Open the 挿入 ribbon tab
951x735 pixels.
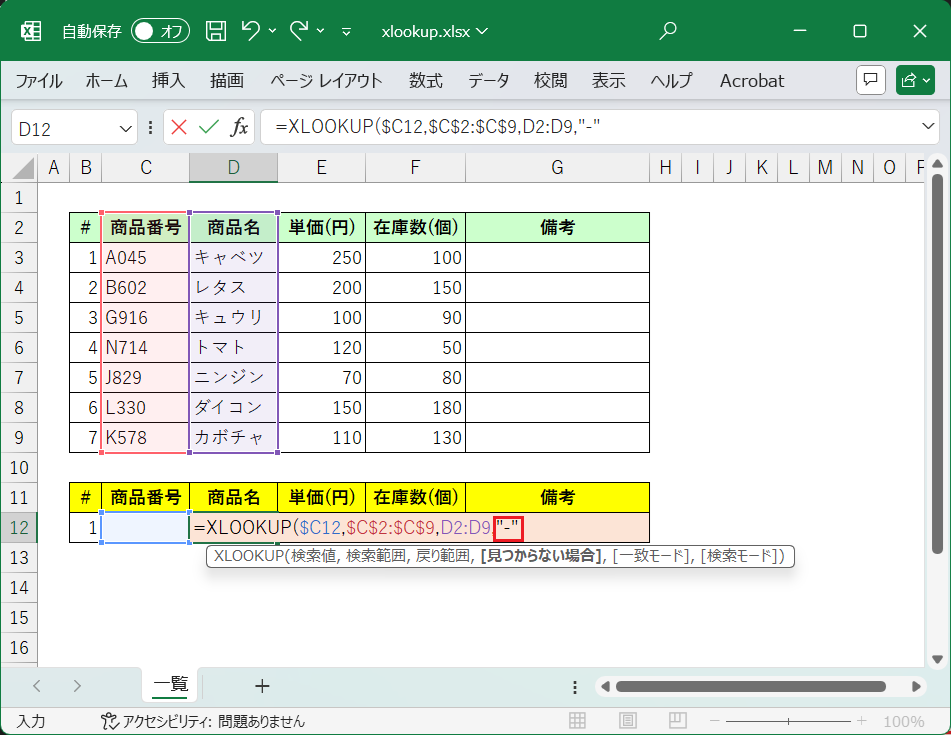click(168, 81)
